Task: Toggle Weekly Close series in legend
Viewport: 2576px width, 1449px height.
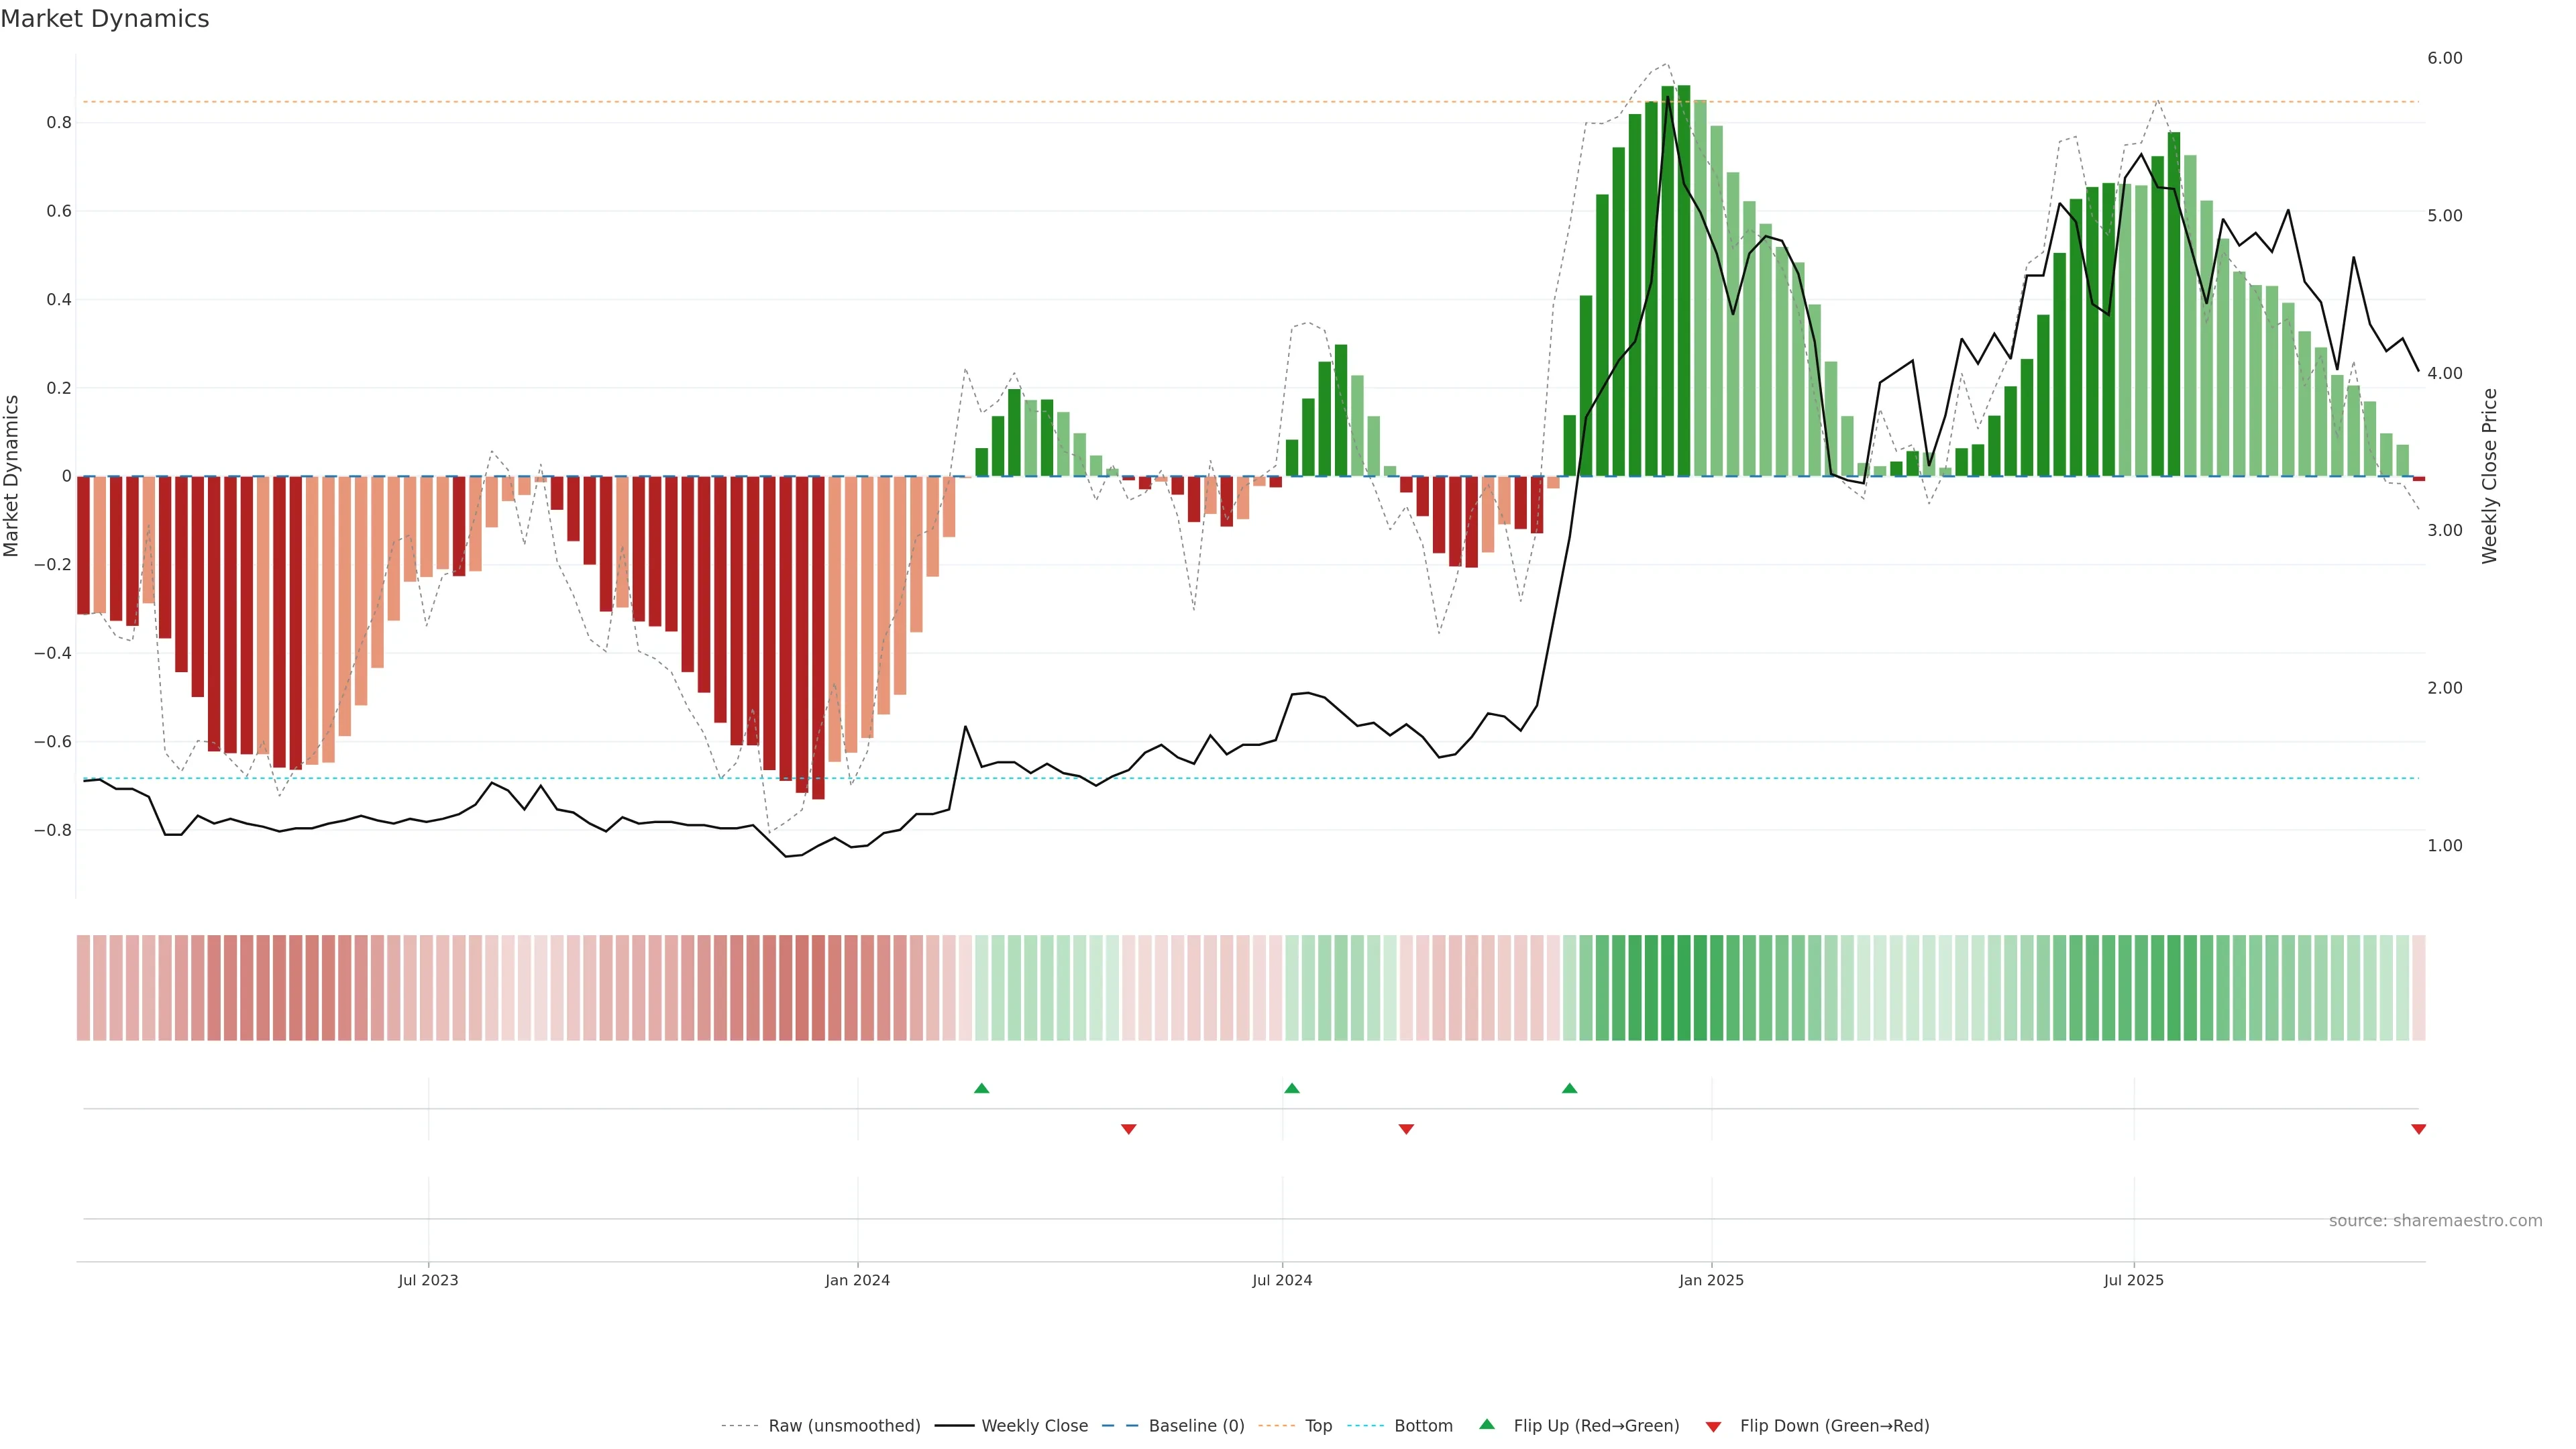Action: pyautogui.click(x=1034, y=1426)
